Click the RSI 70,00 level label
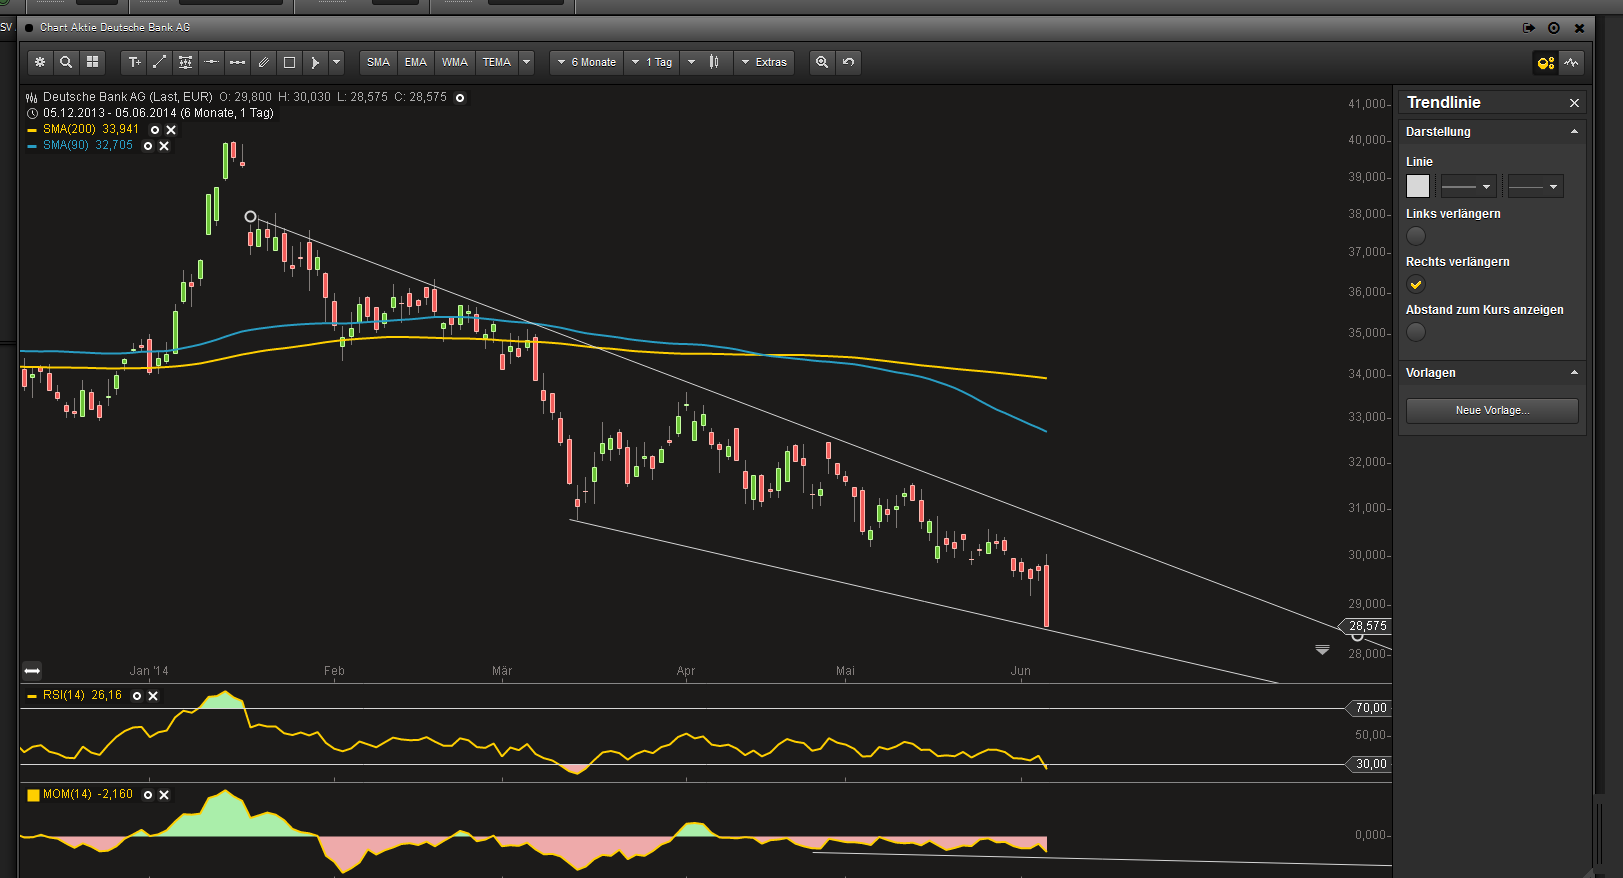1623x878 pixels. coord(1370,708)
